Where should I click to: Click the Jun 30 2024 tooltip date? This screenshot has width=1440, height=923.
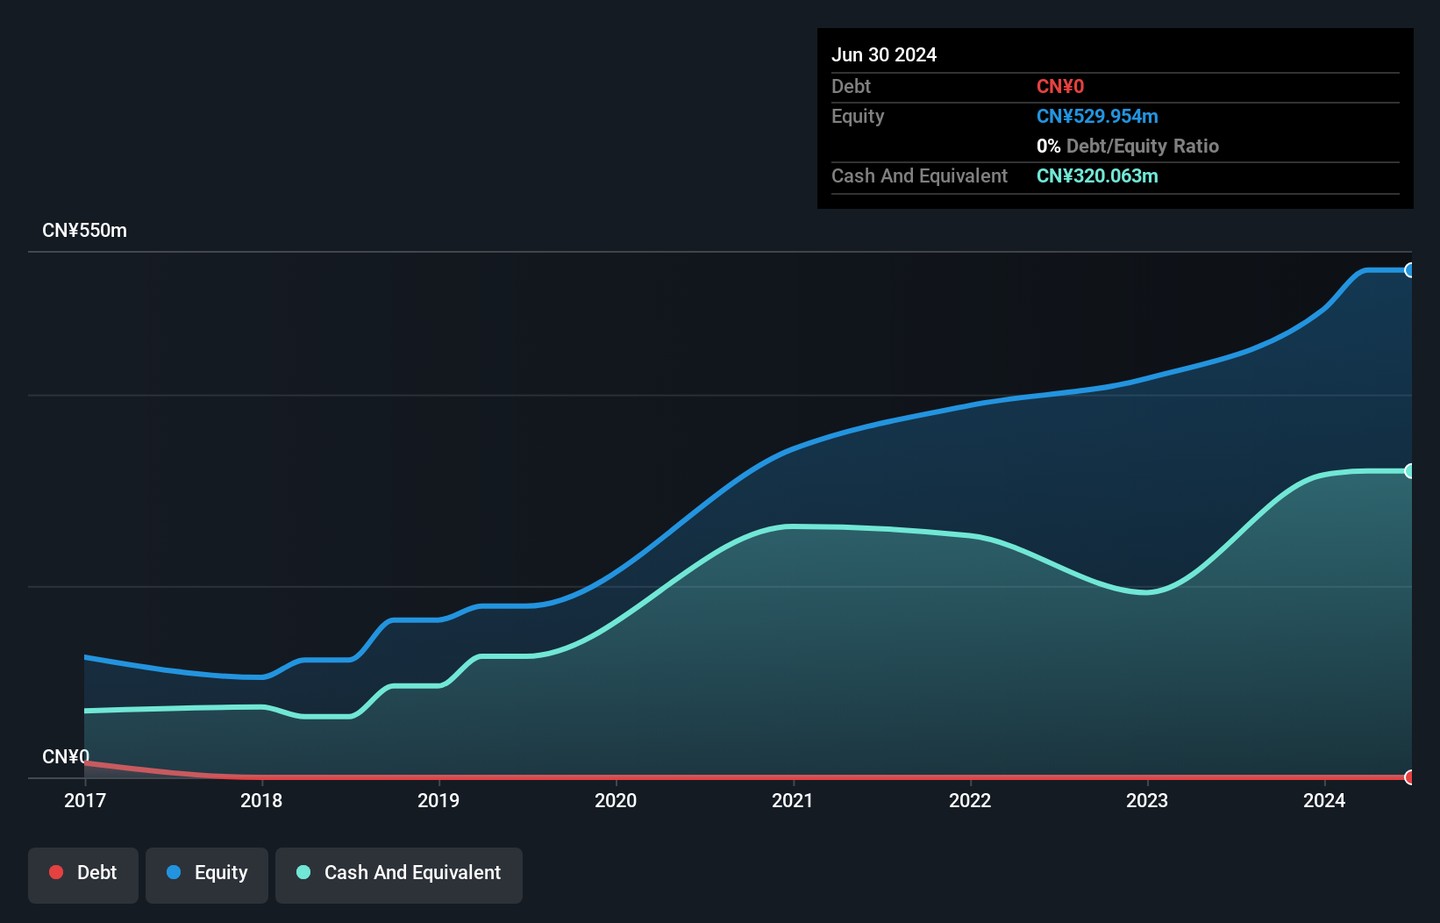point(884,55)
